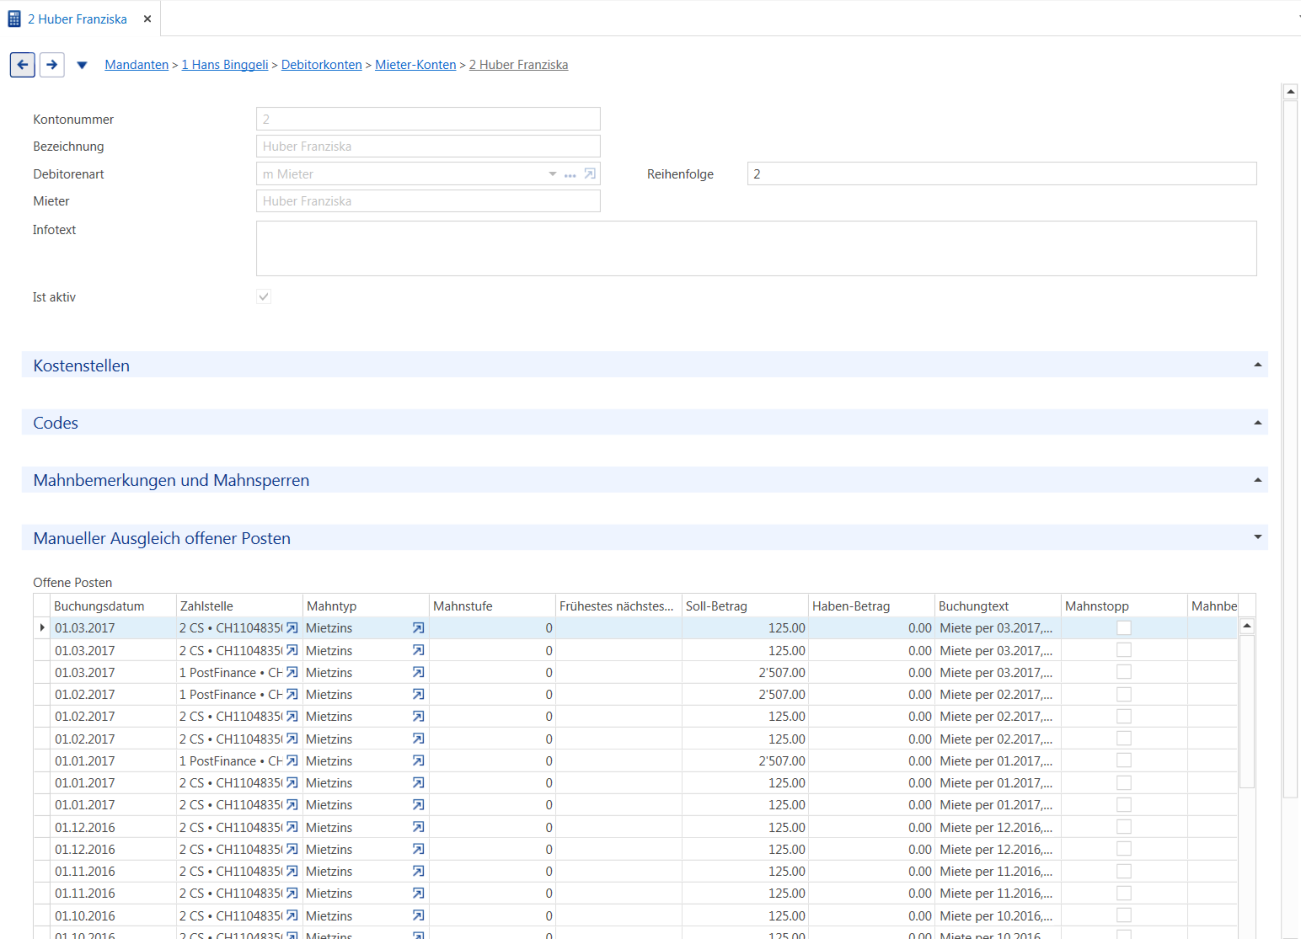Viewport: 1301px width, 939px height.
Task: Open Zahlstelle link in the highlighted first row
Action: click(292, 628)
